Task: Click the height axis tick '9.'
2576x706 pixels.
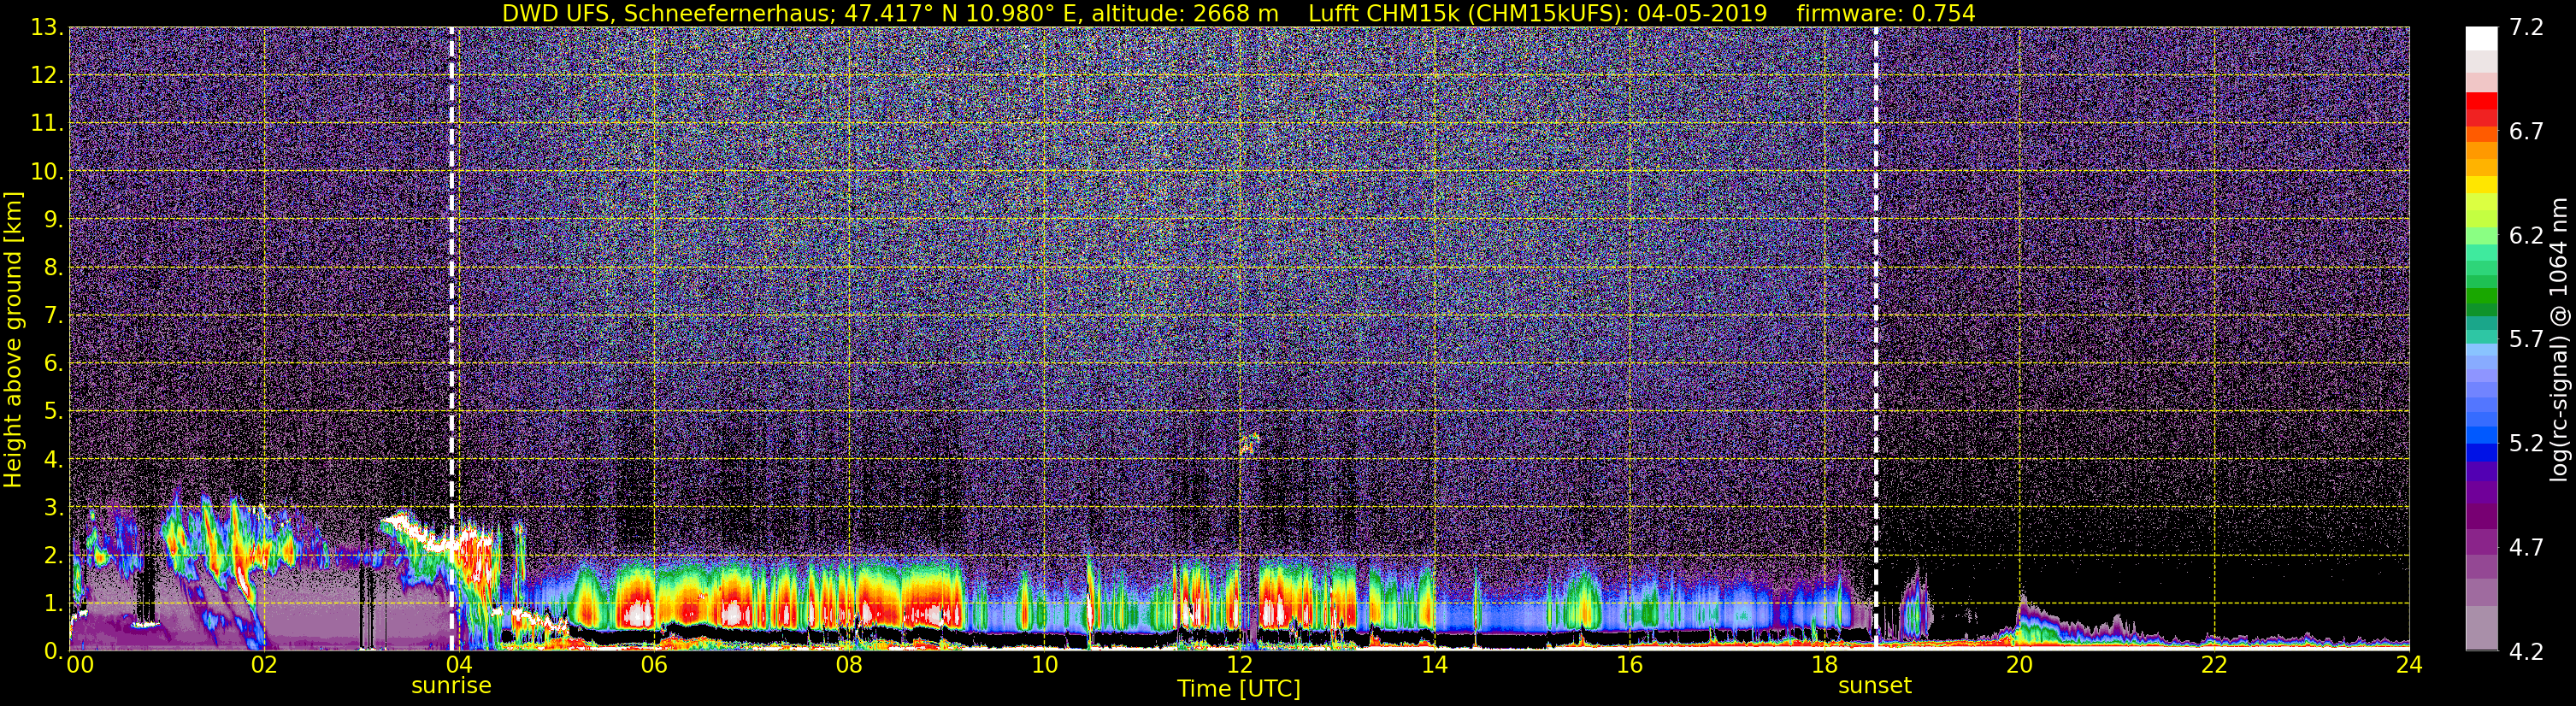Action: [53, 220]
